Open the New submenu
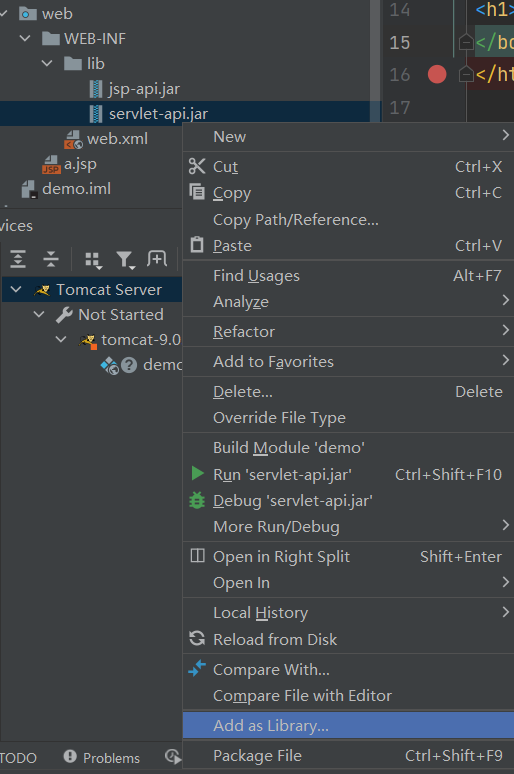The height and width of the screenshot is (774, 514). (x=348, y=137)
